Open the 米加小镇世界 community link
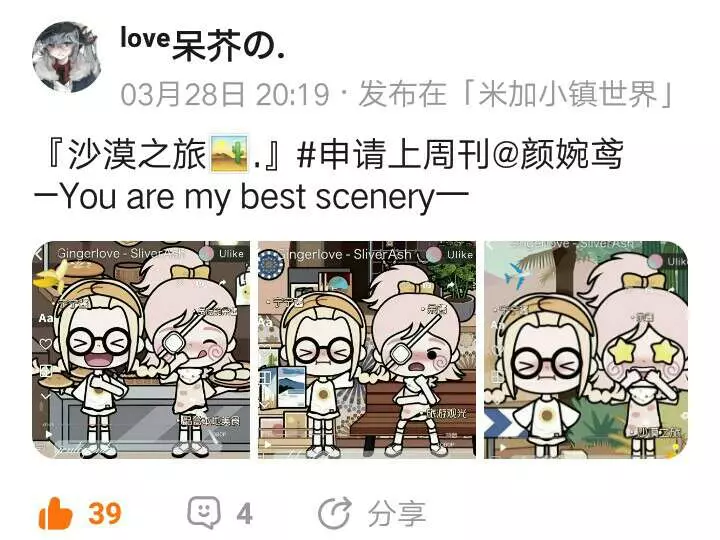The image size is (720, 540). pos(568,94)
